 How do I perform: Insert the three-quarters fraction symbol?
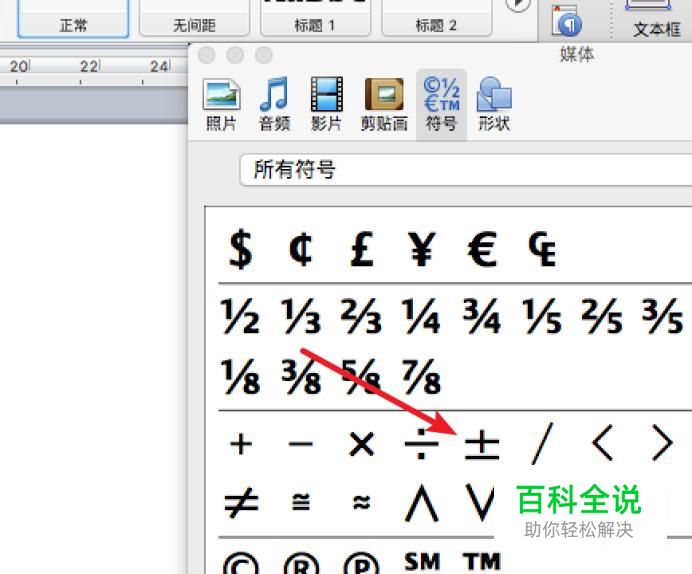click(482, 316)
